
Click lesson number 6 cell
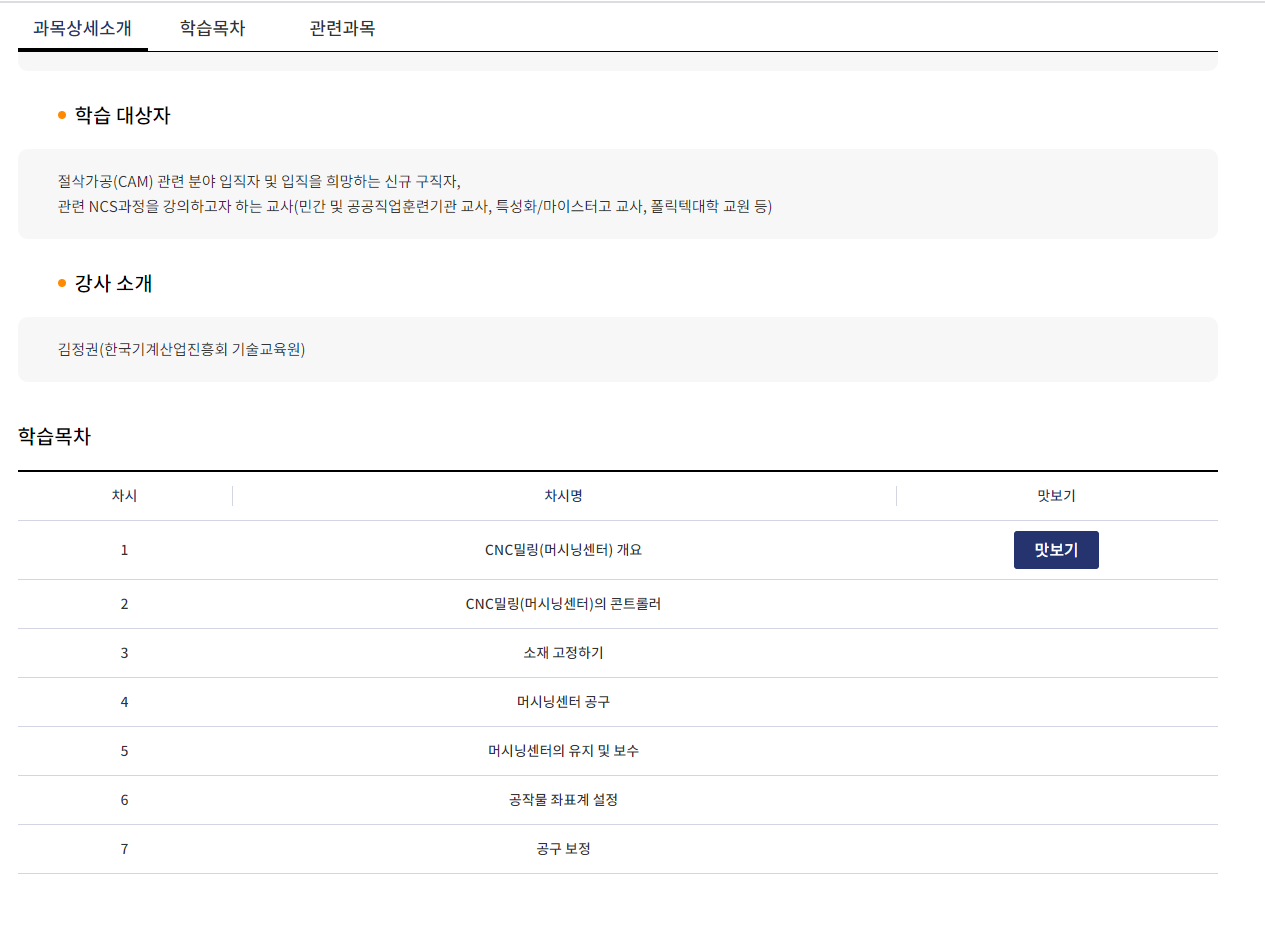(124, 800)
